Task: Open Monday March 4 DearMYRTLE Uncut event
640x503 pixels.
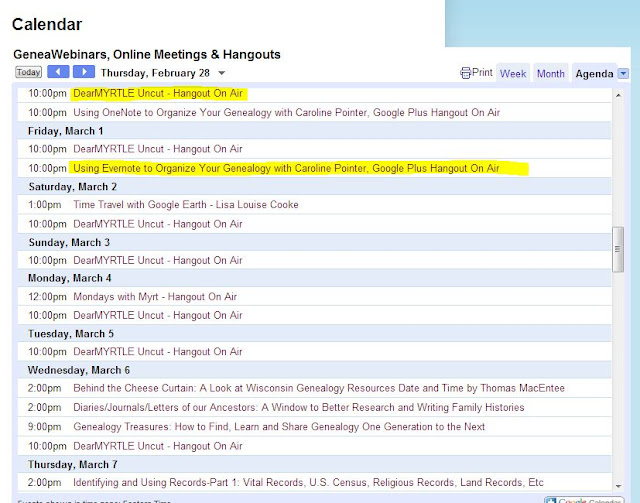Action: click(x=158, y=315)
